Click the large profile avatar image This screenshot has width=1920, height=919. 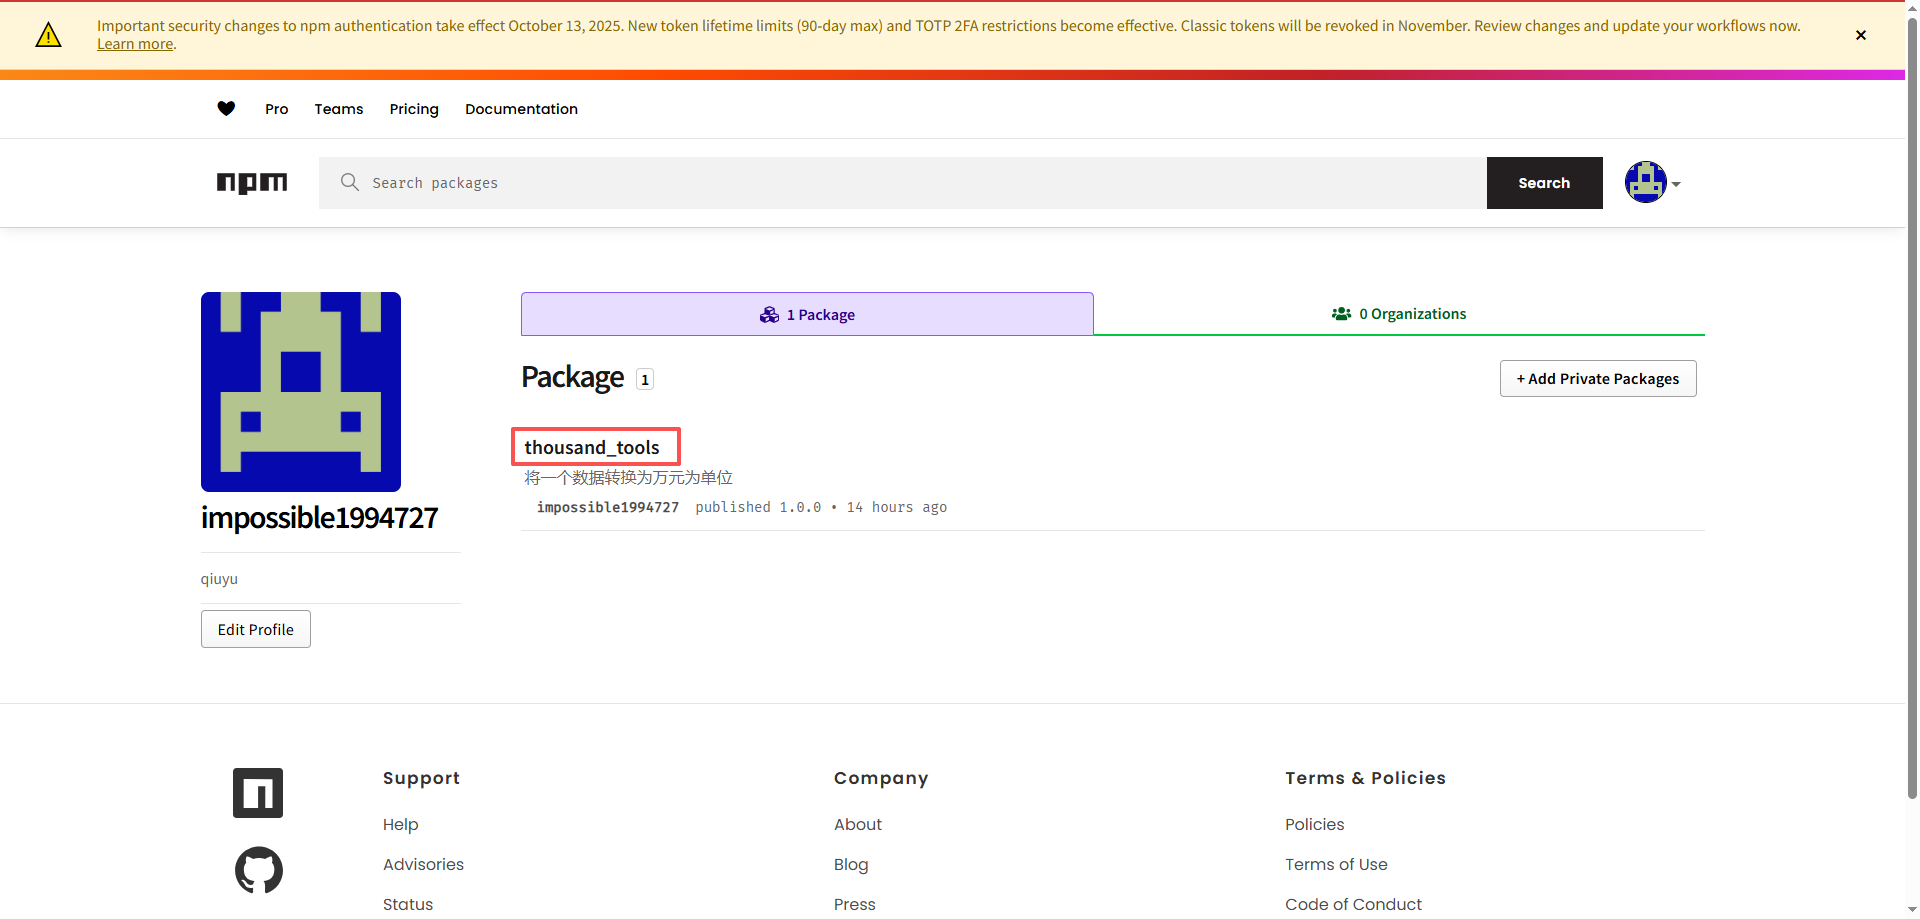(x=301, y=392)
